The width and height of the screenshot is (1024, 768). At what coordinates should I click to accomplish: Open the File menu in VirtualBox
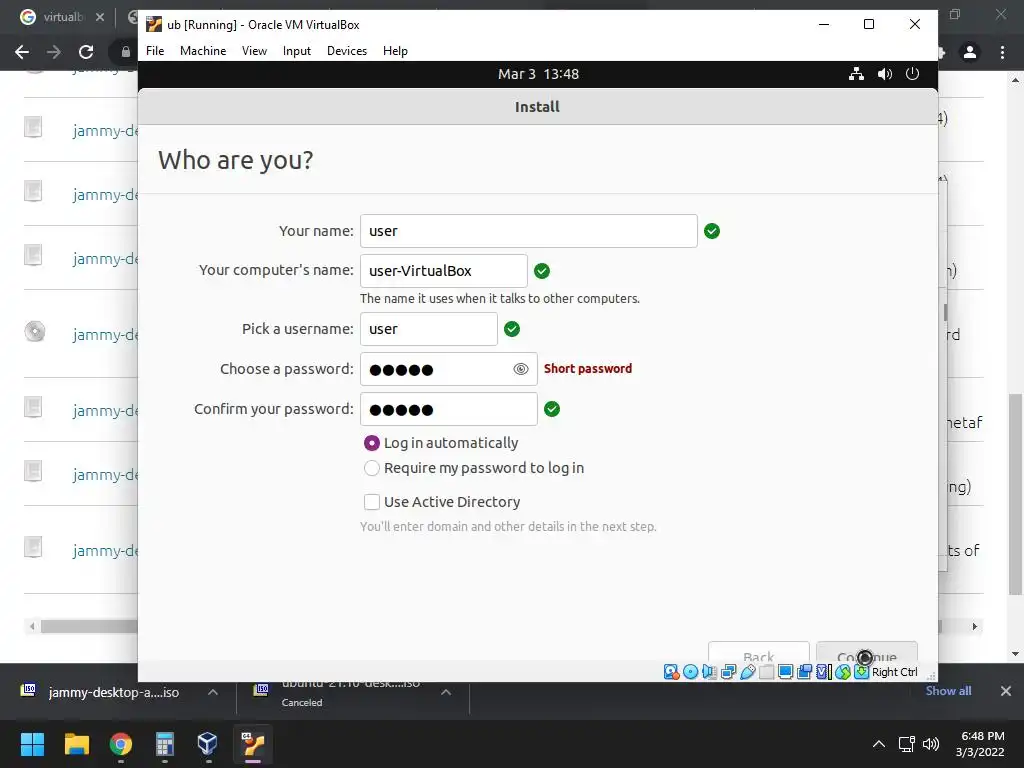click(x=155, y=51)
